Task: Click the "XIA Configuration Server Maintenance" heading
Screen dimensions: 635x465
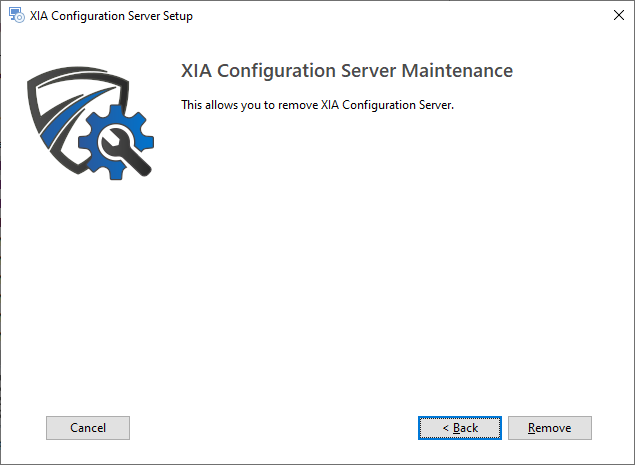Action: [x=346, y=71]
